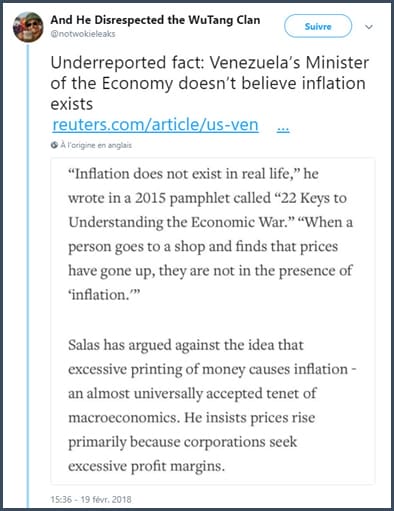Click 'macroeconomics' in the article excerpt
The image size is (394, 511).
tap(124, 417)
